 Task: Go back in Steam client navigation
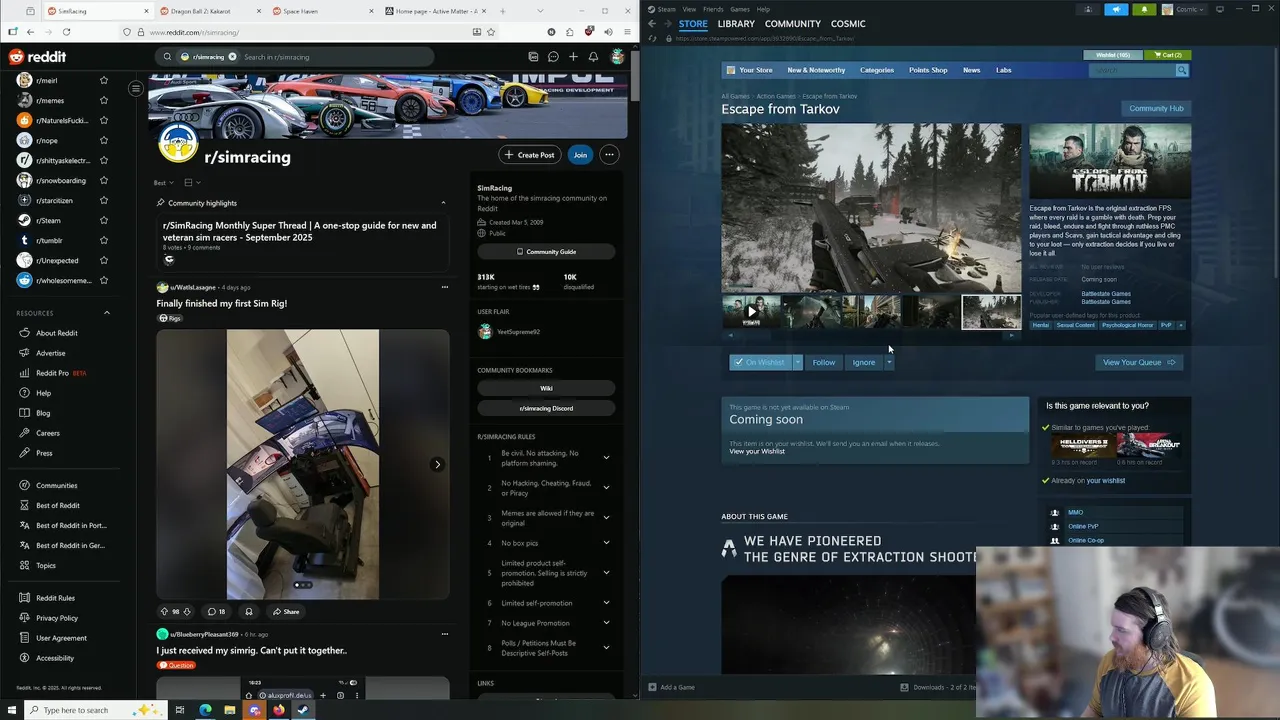[x=652, y=23]
